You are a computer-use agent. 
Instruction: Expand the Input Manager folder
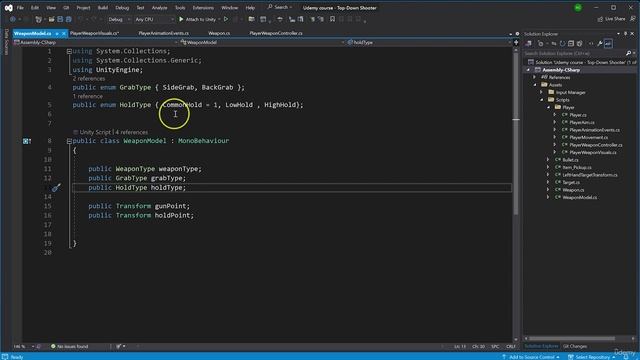click(542, 93)
